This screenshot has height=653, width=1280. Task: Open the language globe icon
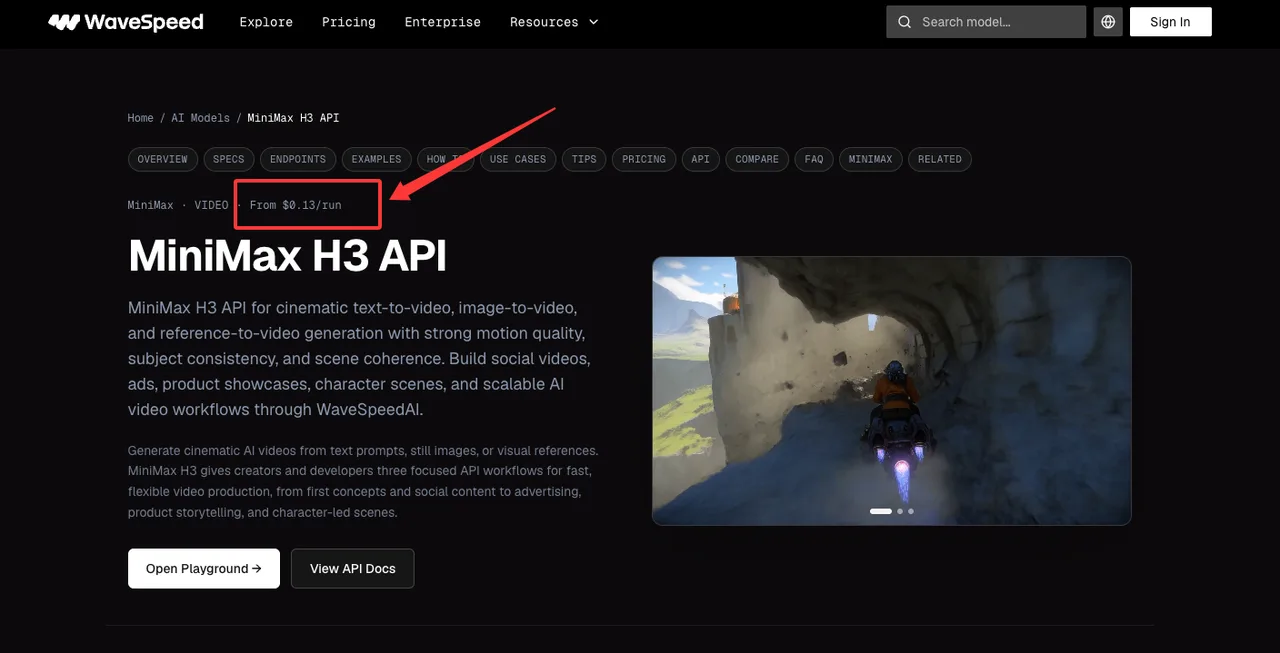(1107, 22)
